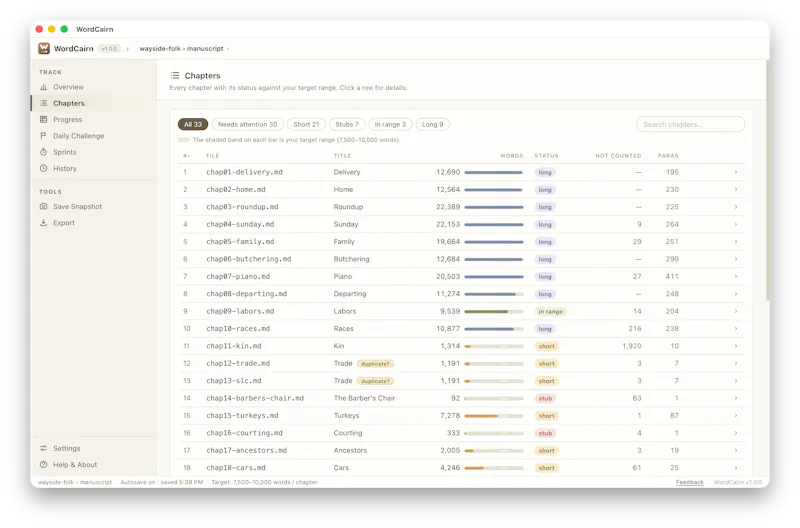Expand the chap09-labors.md row chevron
This screenshot has width=800, height=528.
tap(736, 311)
